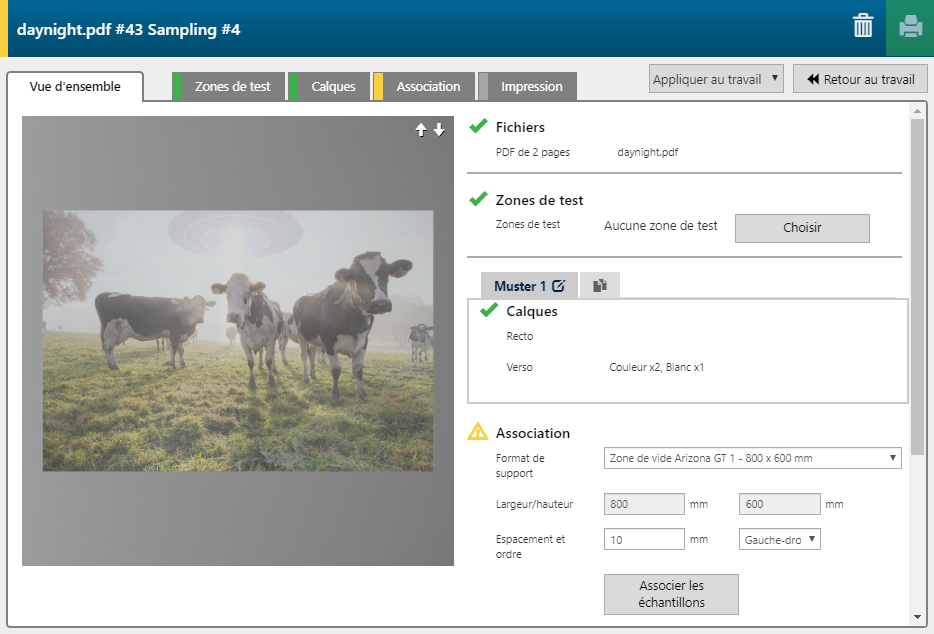Click the cows preview image

238,340
